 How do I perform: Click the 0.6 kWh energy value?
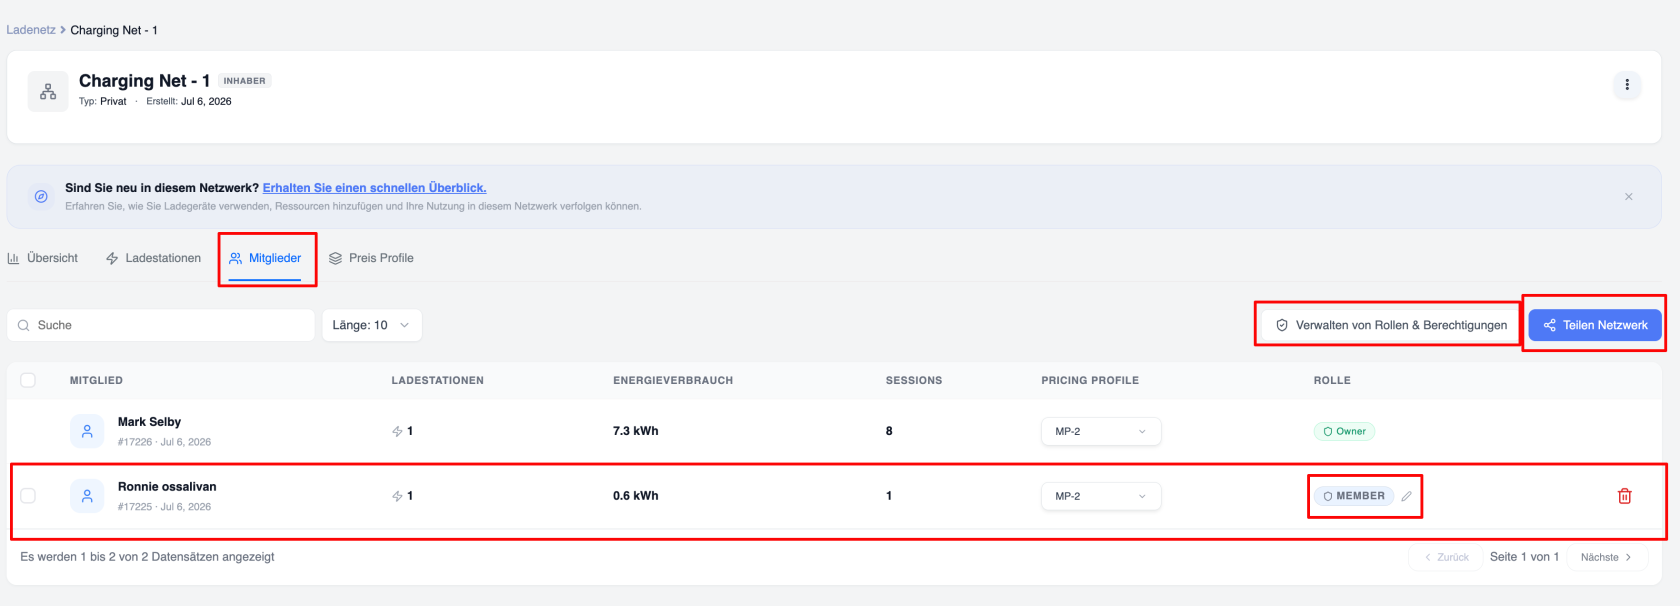tap(636, 496)
